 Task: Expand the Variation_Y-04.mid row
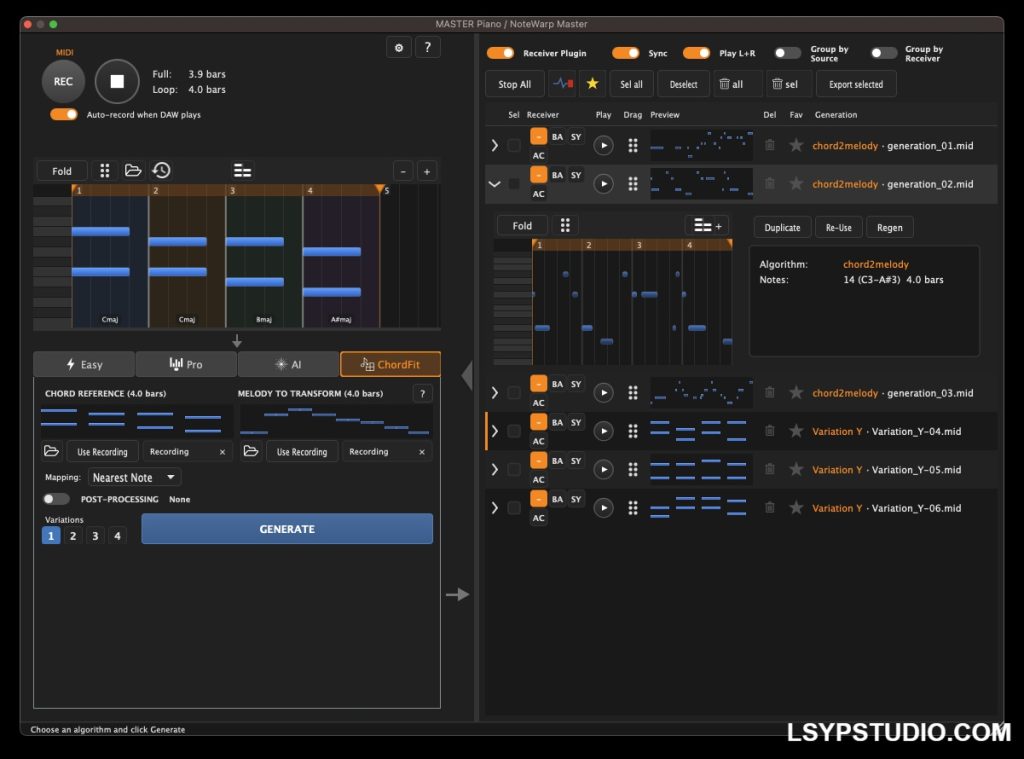(x=494, y=431)
